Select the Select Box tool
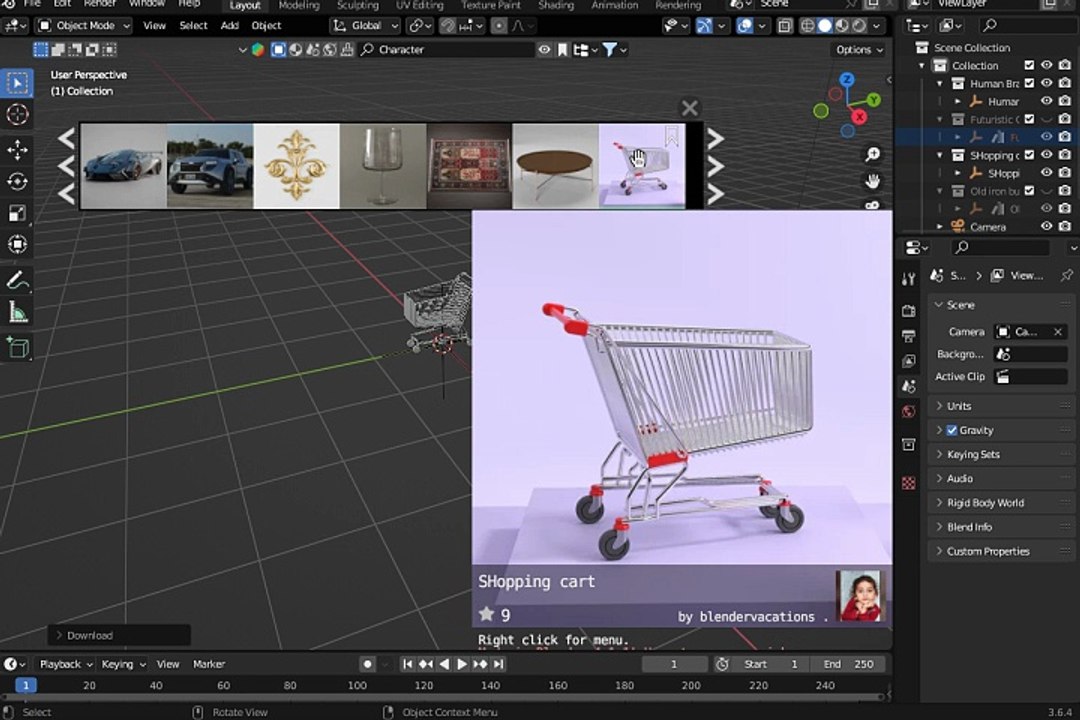1080x720 pixels. click(17, 83)
